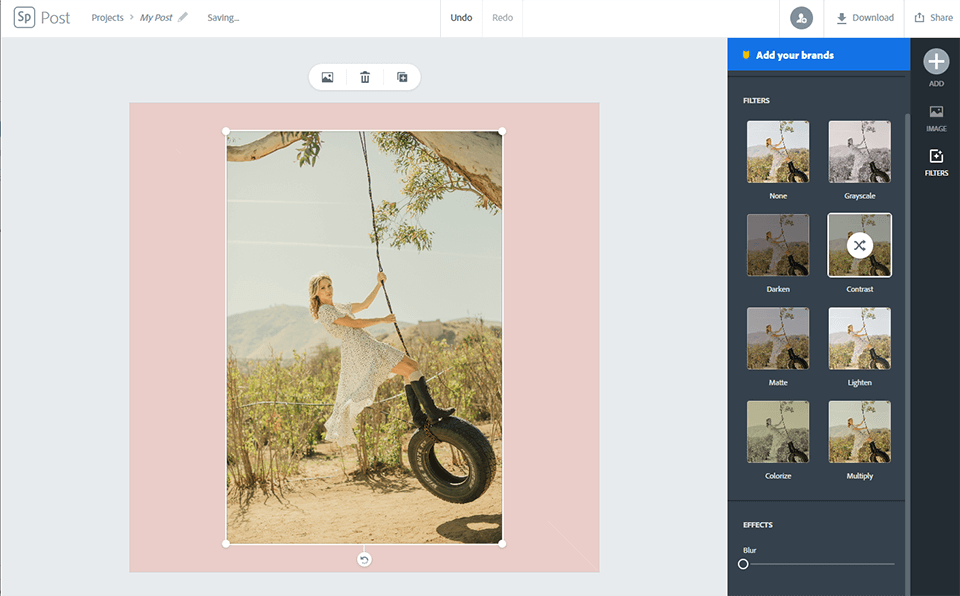
Task: Delete the selected image with trash icon
Action: (x=365, y=77)
